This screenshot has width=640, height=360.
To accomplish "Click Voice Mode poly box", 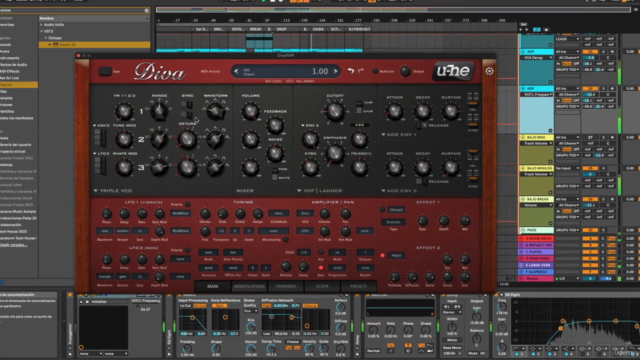I will click(209, 252).
